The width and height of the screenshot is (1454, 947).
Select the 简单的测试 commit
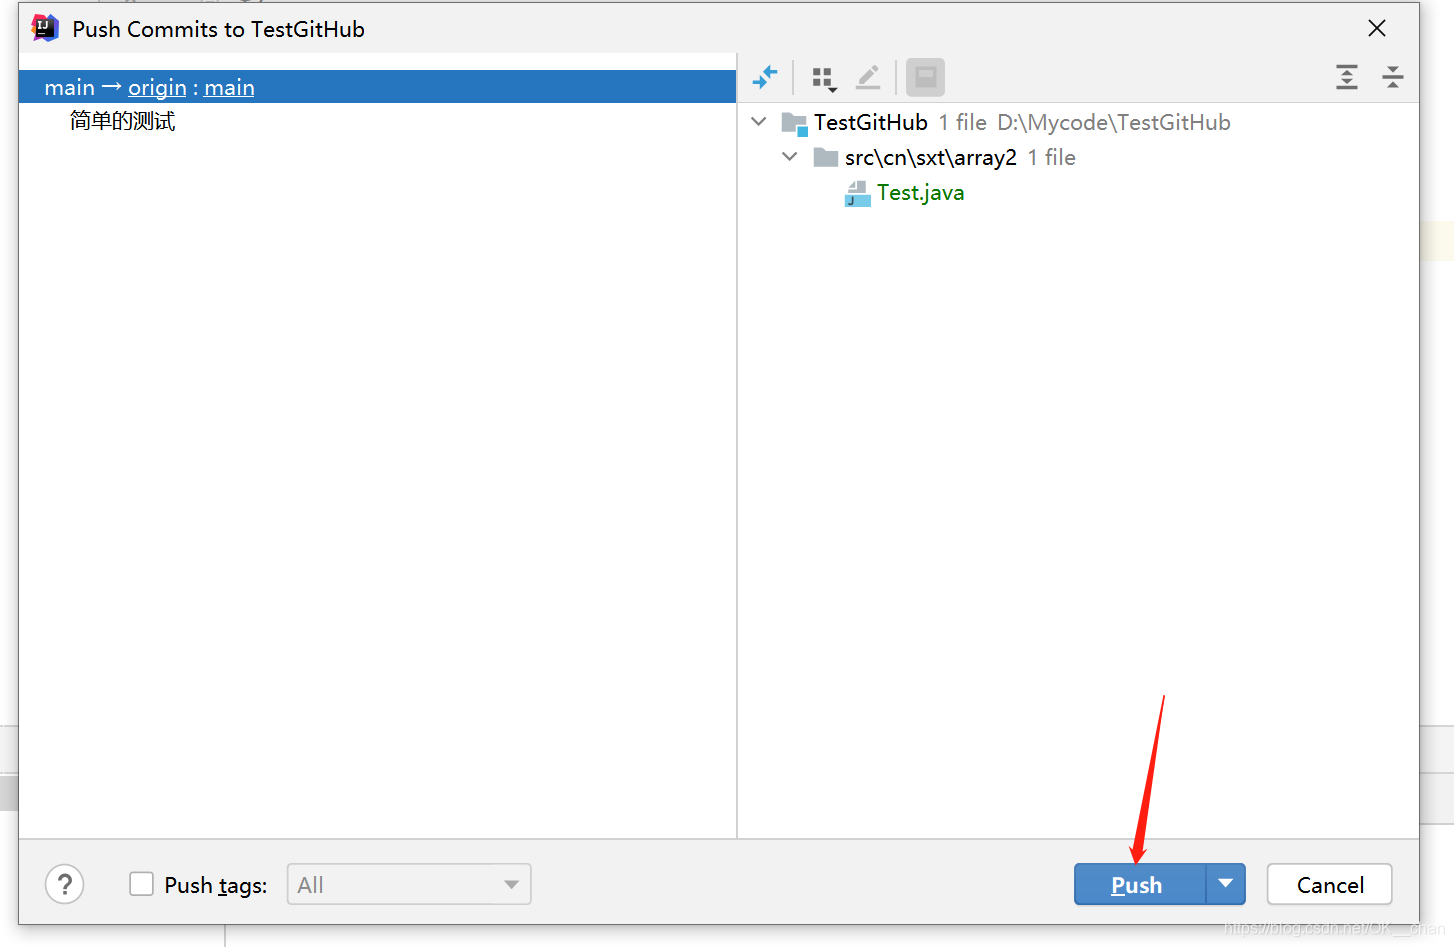point(122,121)
